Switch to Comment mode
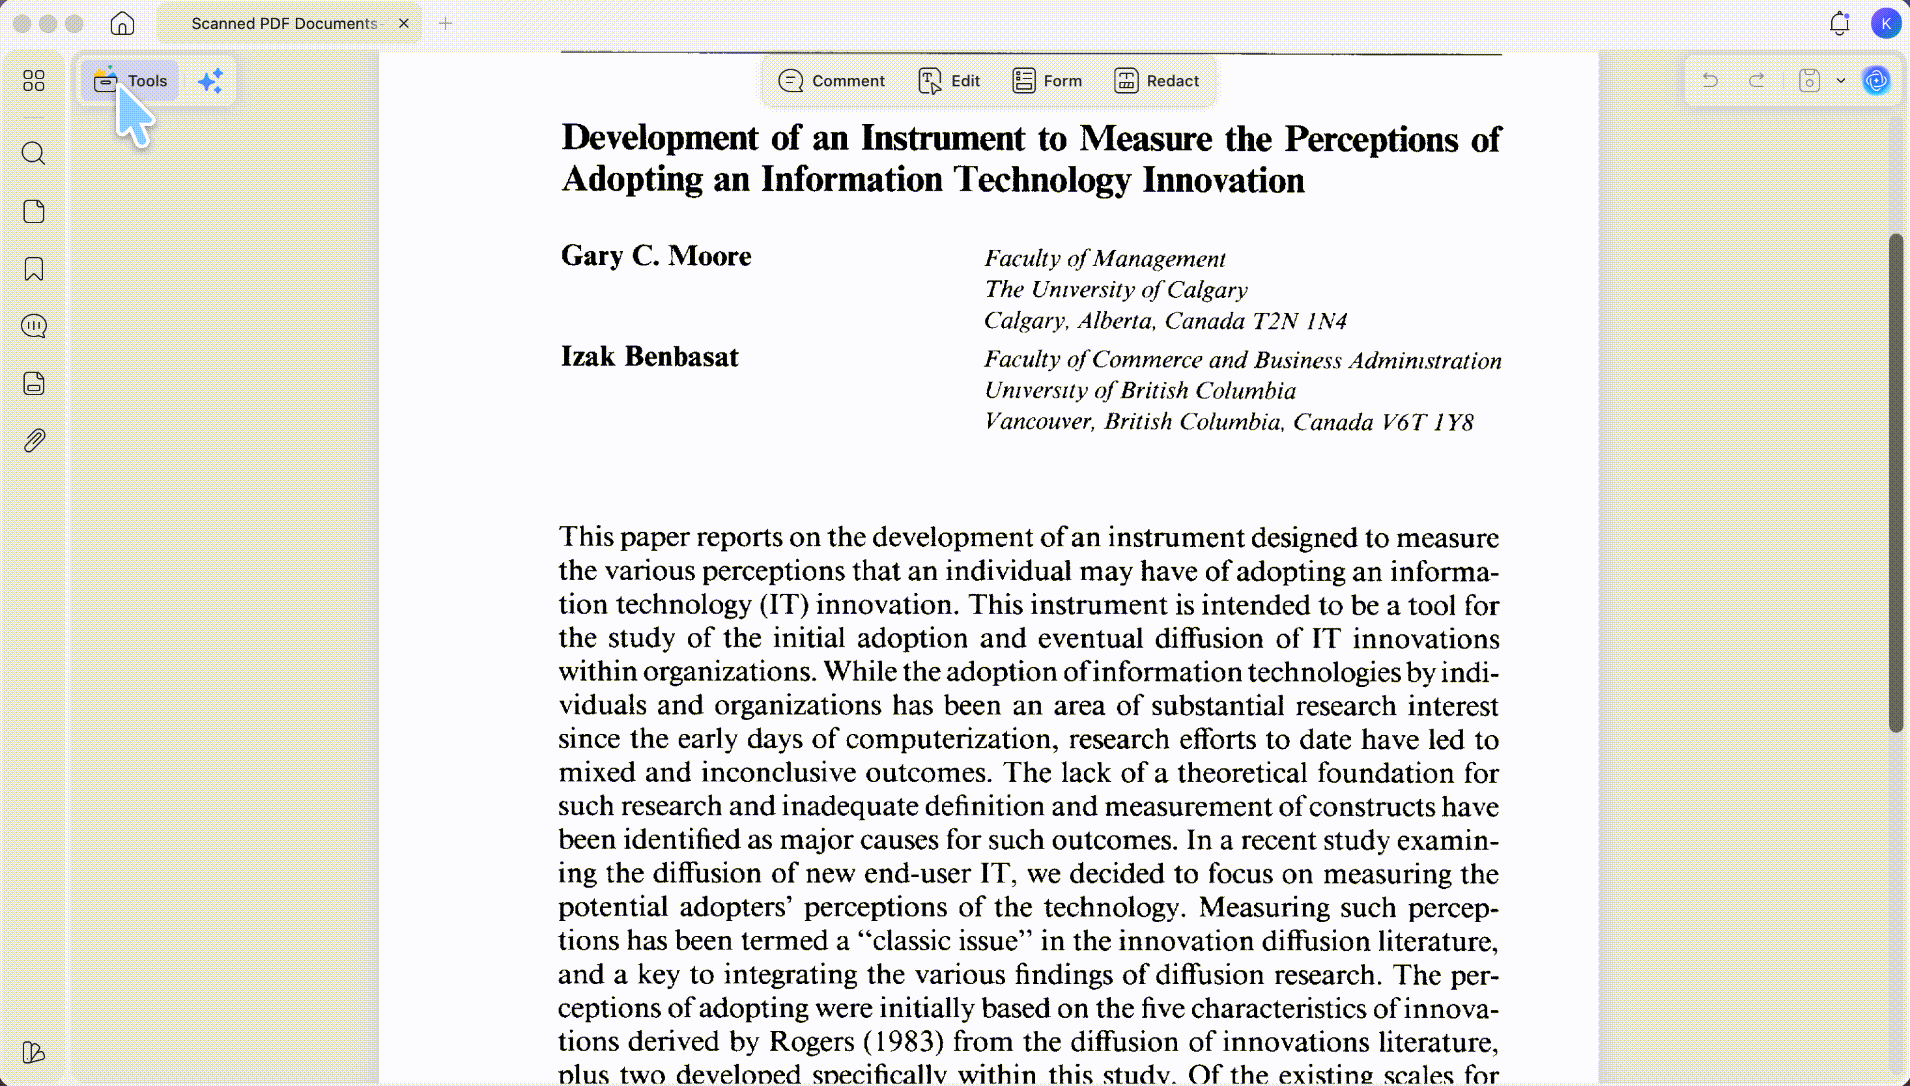This screenshot has width=1910, height=1086. (x=831, y=81)
